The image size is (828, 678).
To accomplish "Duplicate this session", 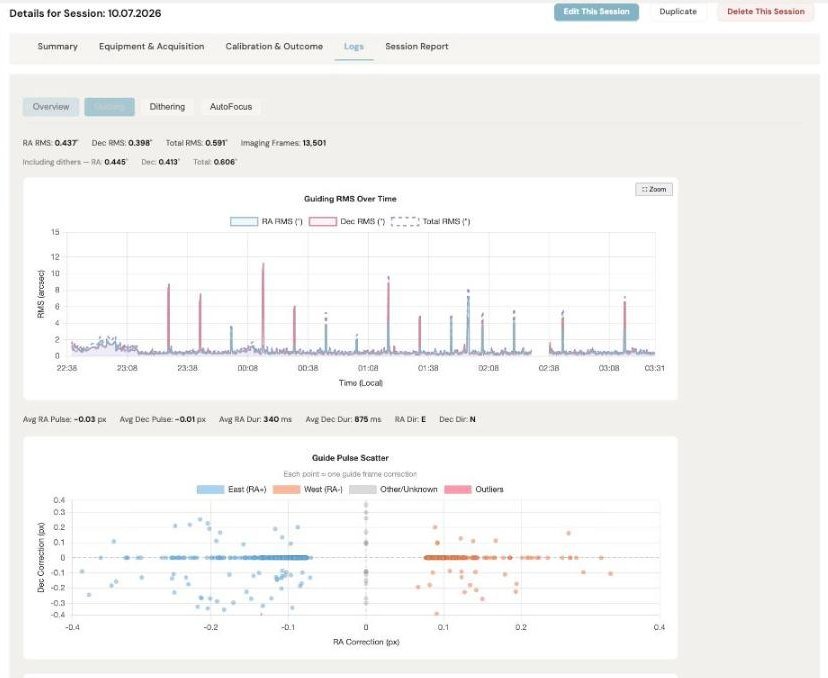I will (x=678, y=12).
